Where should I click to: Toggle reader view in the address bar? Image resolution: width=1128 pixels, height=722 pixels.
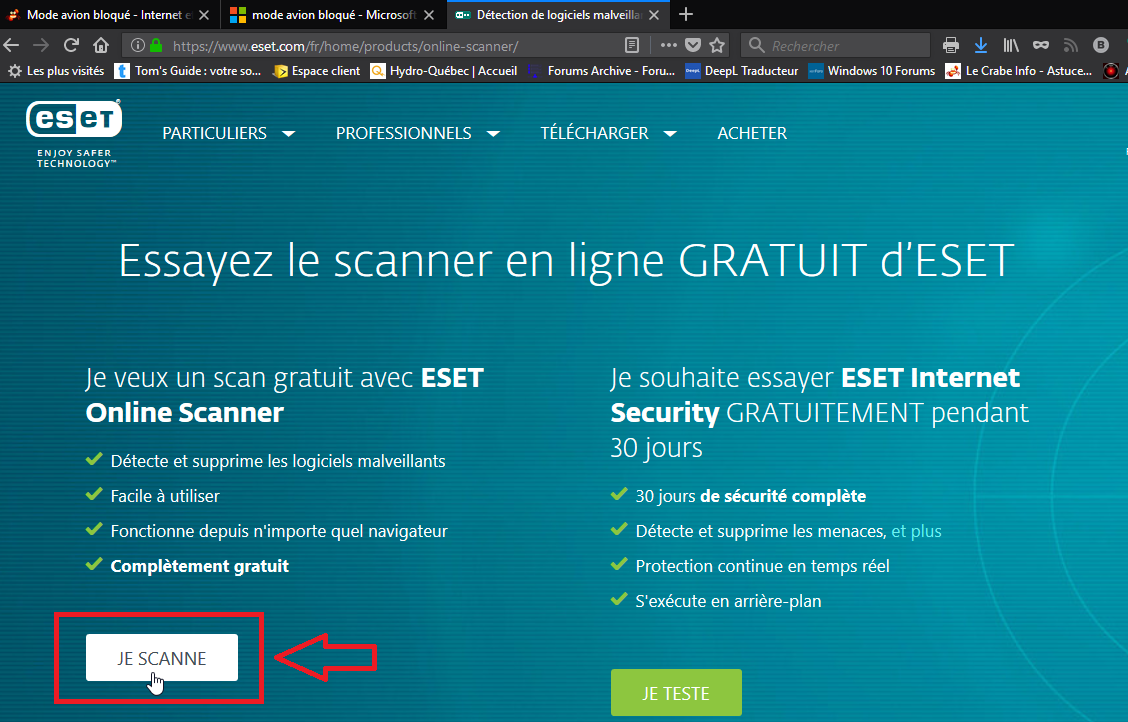tap(632, 45)
